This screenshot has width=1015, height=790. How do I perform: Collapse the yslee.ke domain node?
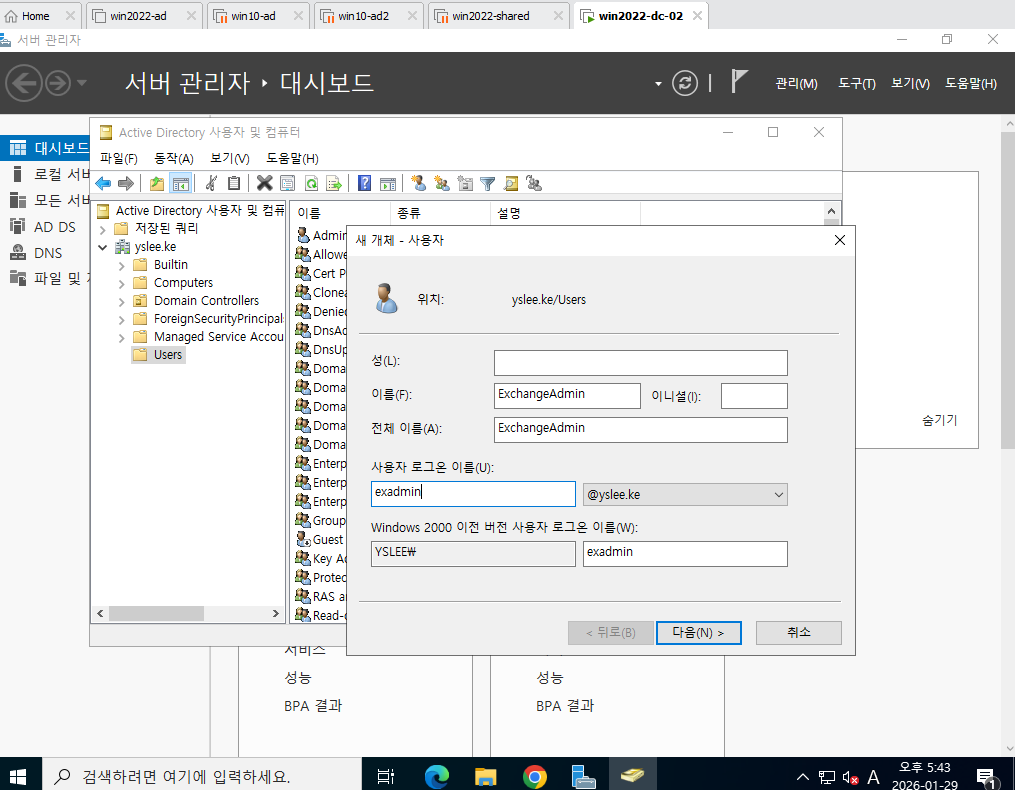click(x=103, y=247)
